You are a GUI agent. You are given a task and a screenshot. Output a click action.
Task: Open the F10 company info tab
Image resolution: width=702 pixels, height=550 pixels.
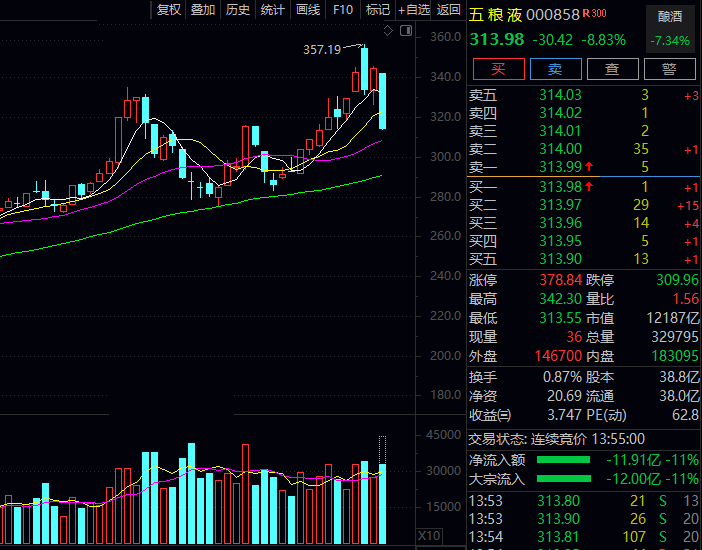(x=343, y=9)
